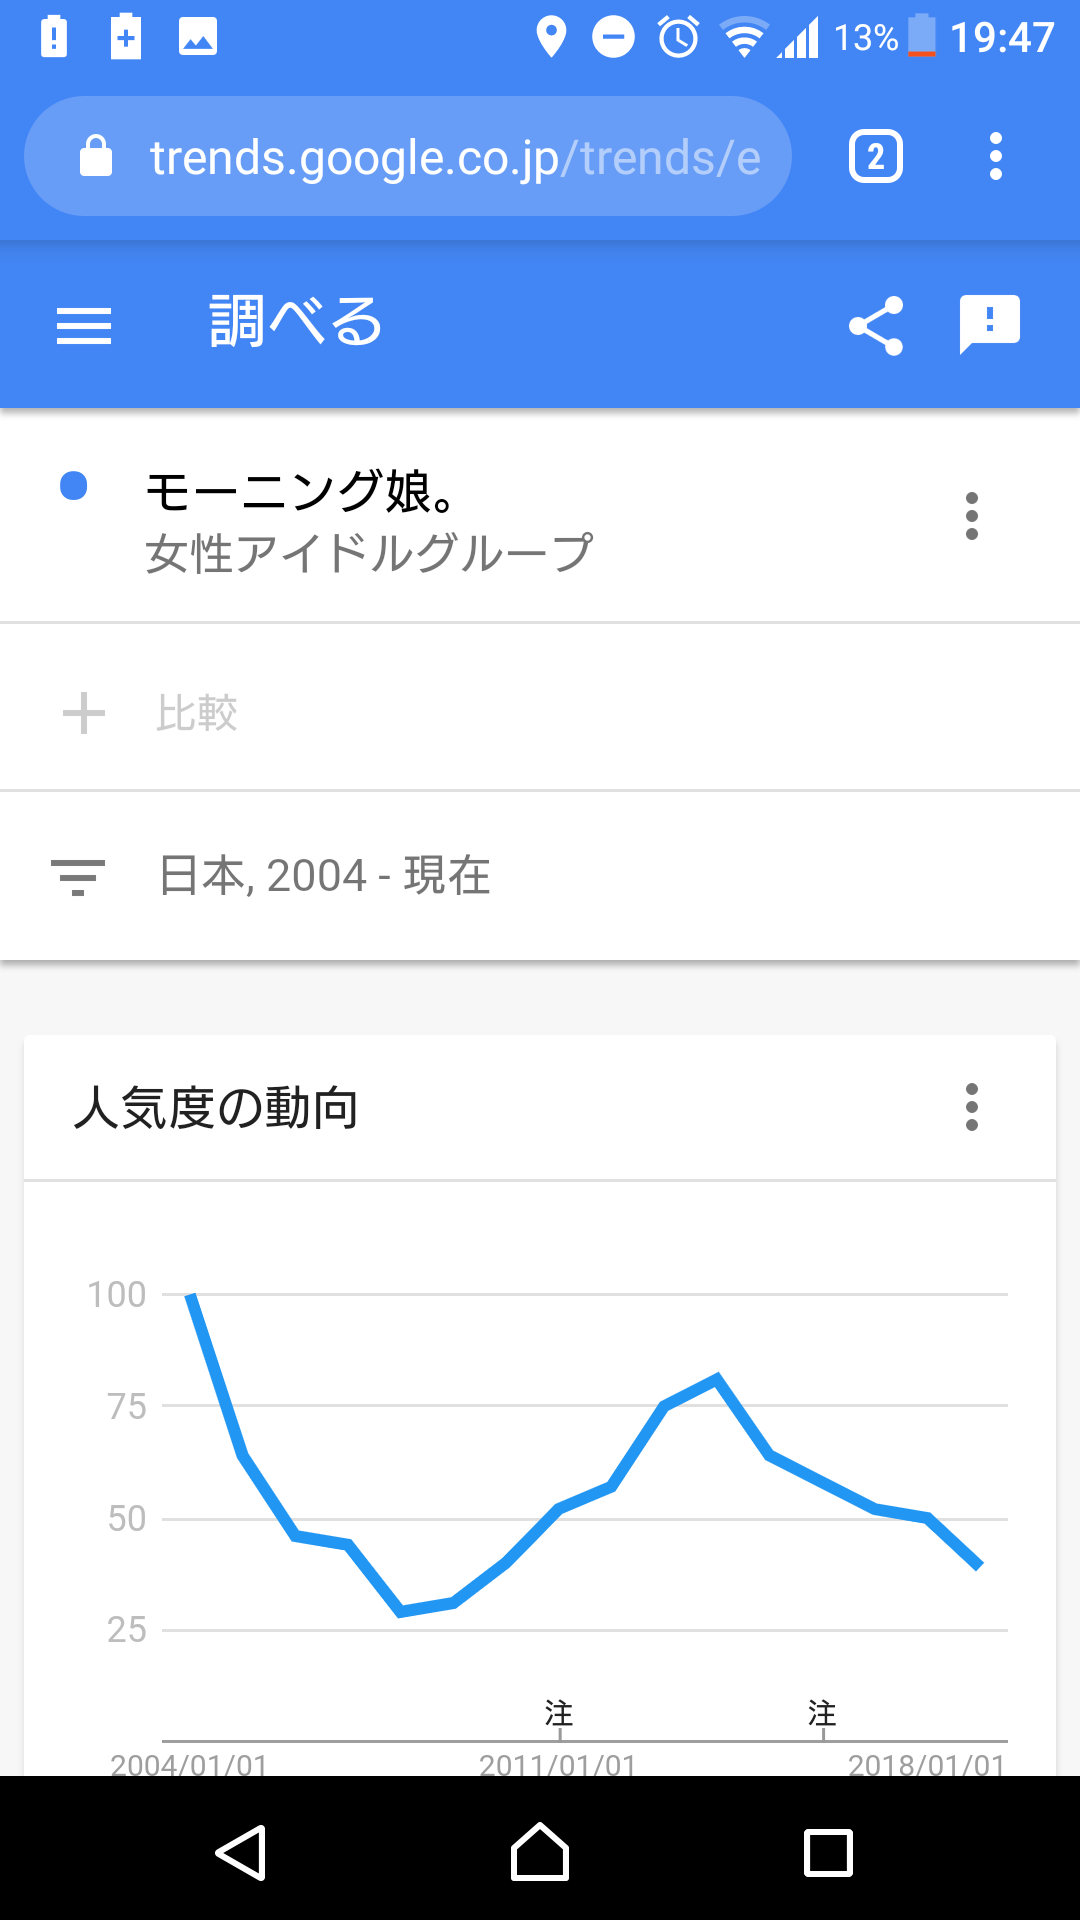Open Chrome's three-dot overflow menu
Screen dimensions: 1080x1920
[995, 157]
